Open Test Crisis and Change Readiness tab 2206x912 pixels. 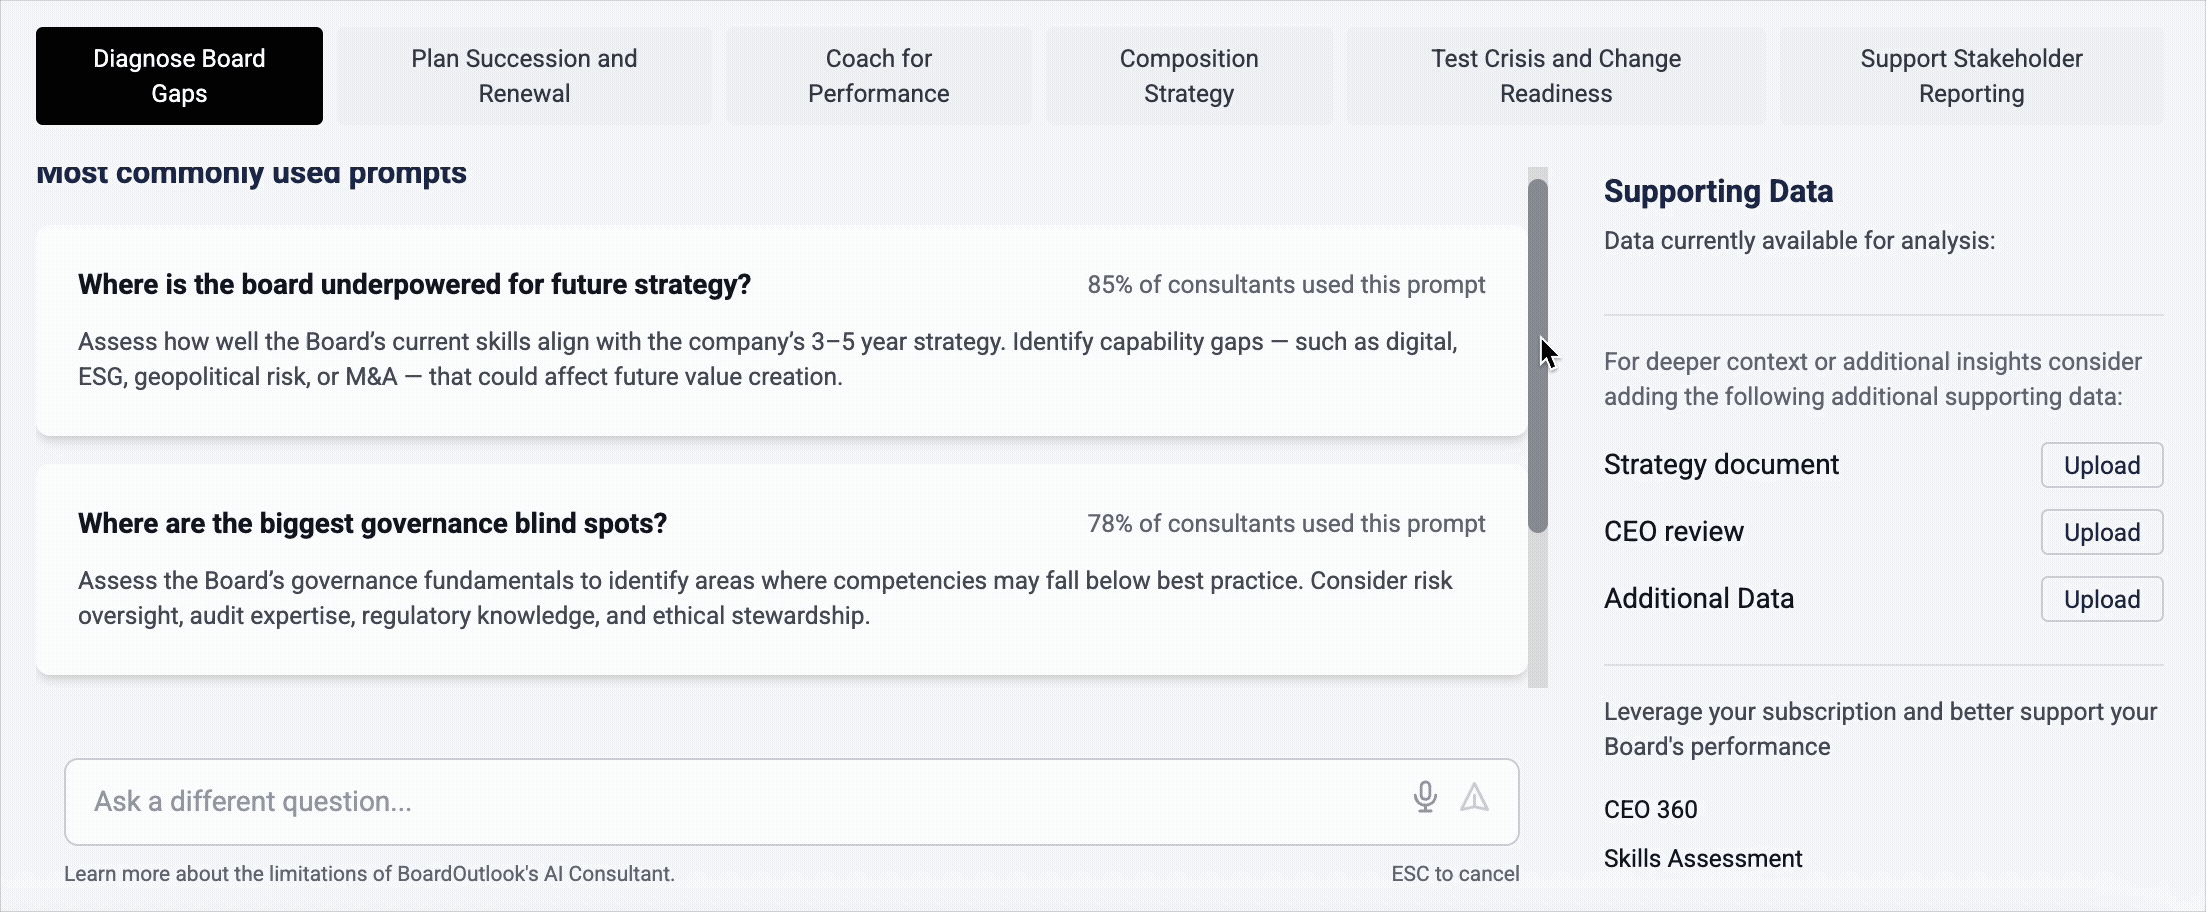(x=1555, y=76)
